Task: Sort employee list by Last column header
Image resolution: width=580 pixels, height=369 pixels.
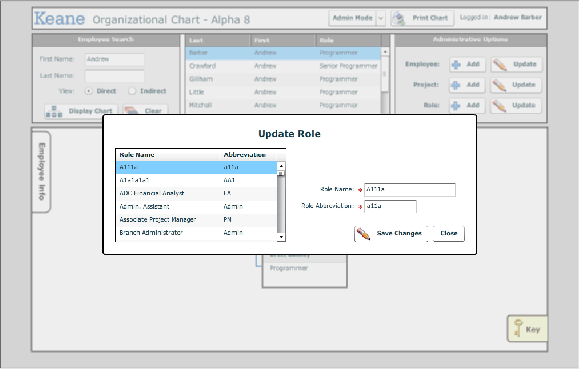Action: tap(218, 40)
